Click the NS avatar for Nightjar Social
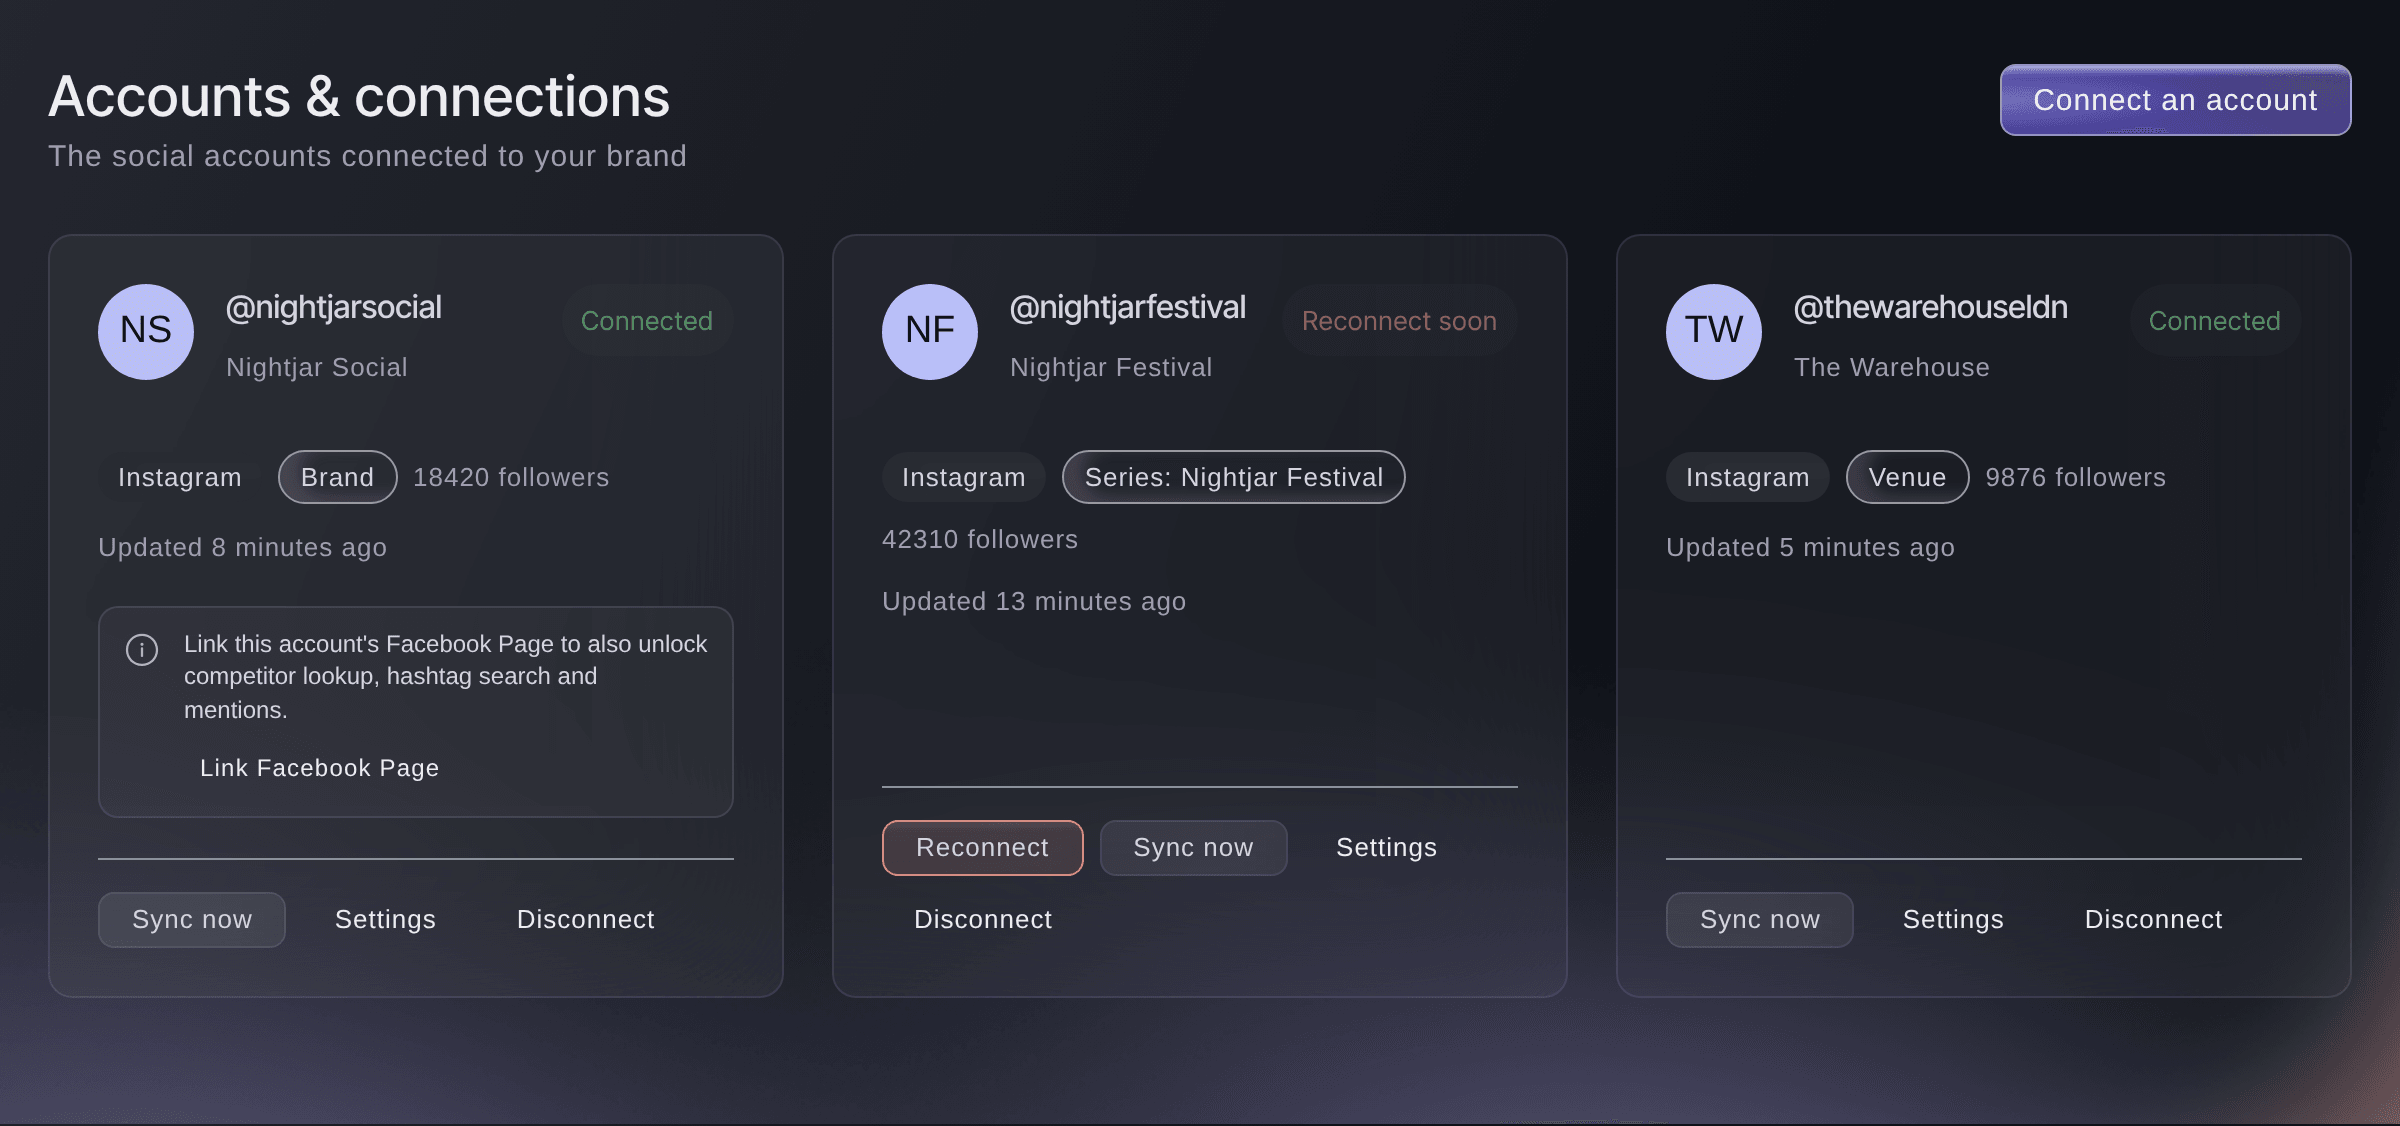 [x=146, y=331]
